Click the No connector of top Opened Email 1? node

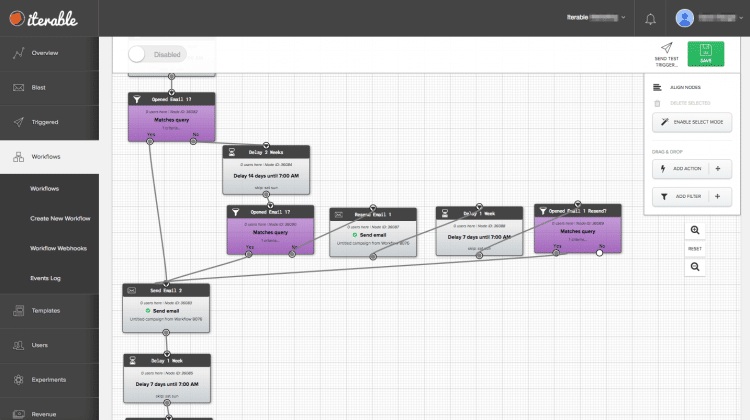click(193, 141)
